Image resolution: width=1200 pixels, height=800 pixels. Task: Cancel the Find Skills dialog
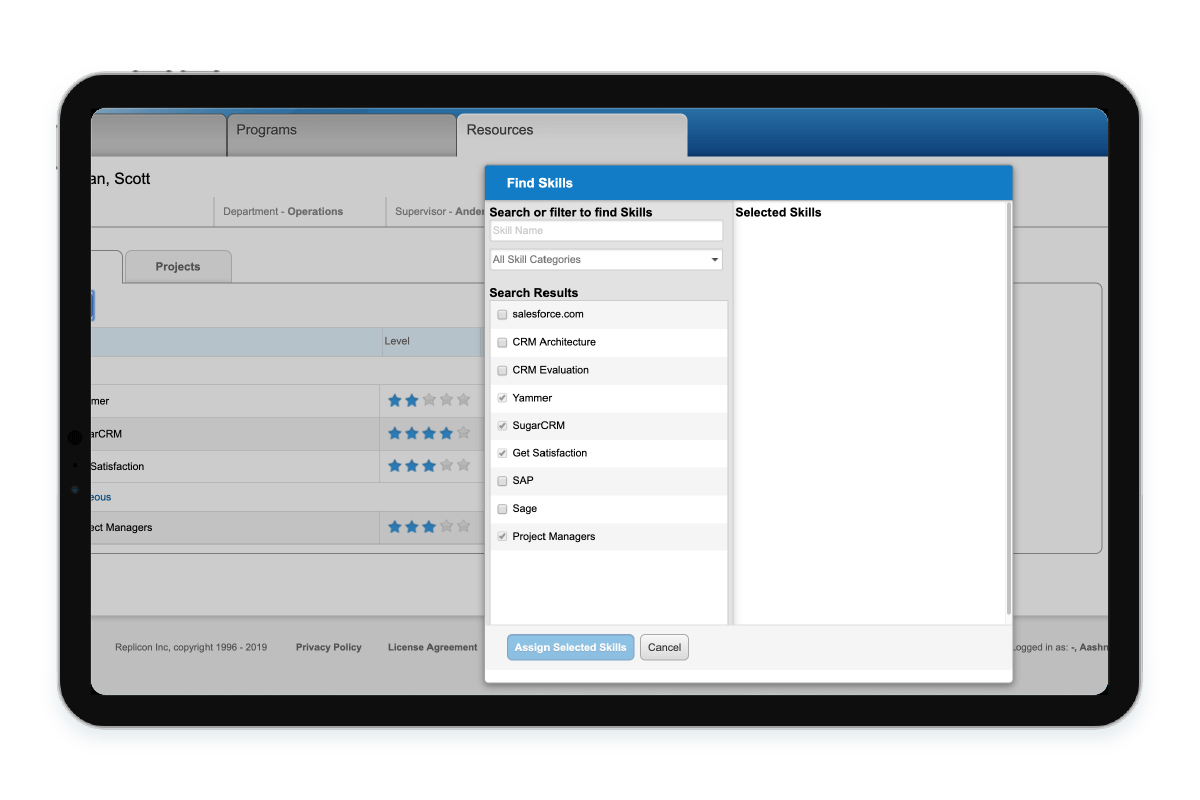pyautogui.click(x=664, y=647)
